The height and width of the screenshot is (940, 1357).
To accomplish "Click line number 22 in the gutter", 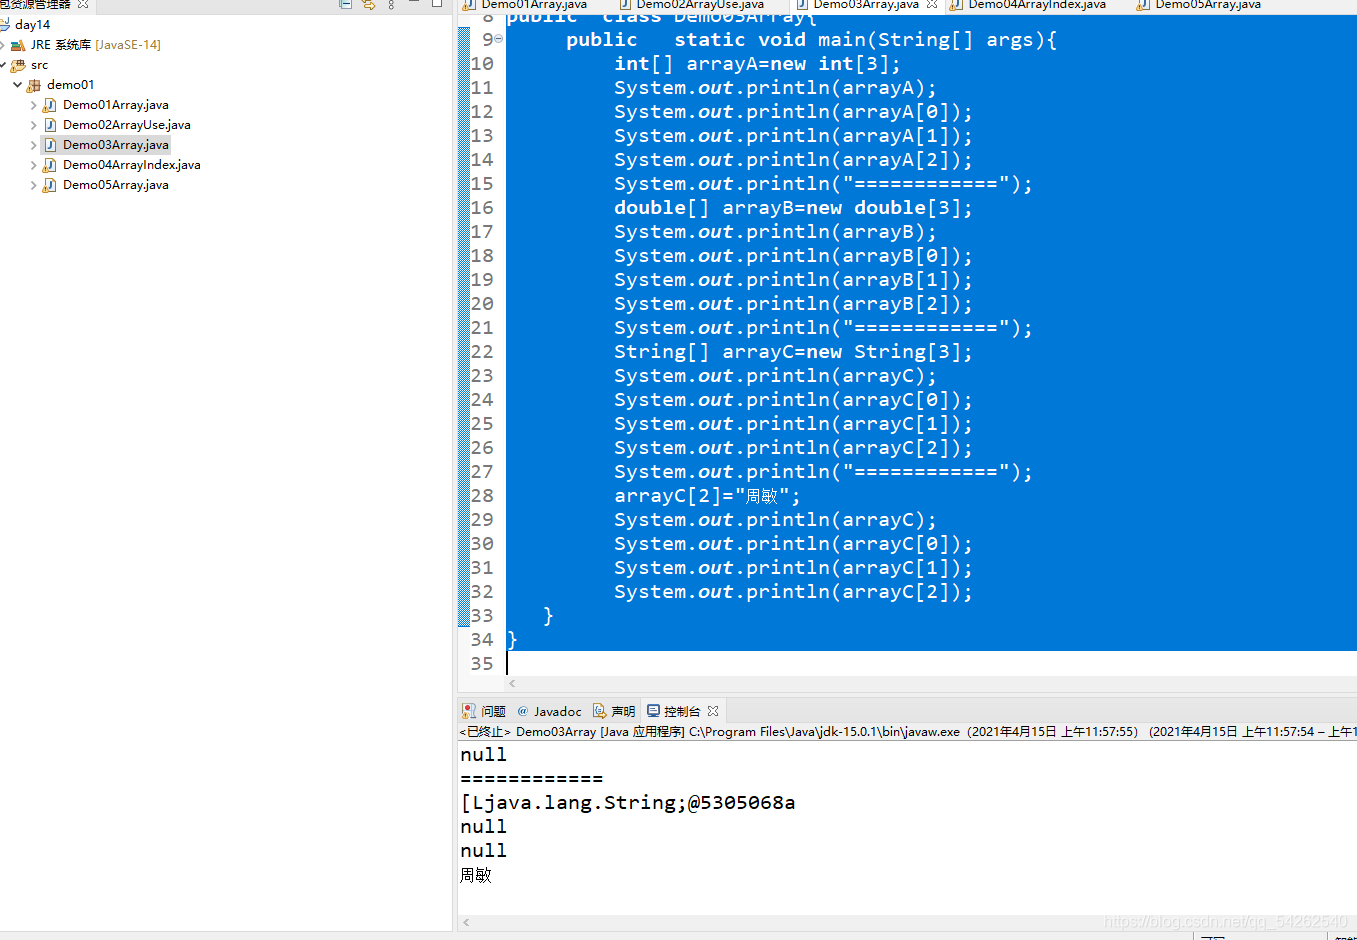I will tap(482, 352).
